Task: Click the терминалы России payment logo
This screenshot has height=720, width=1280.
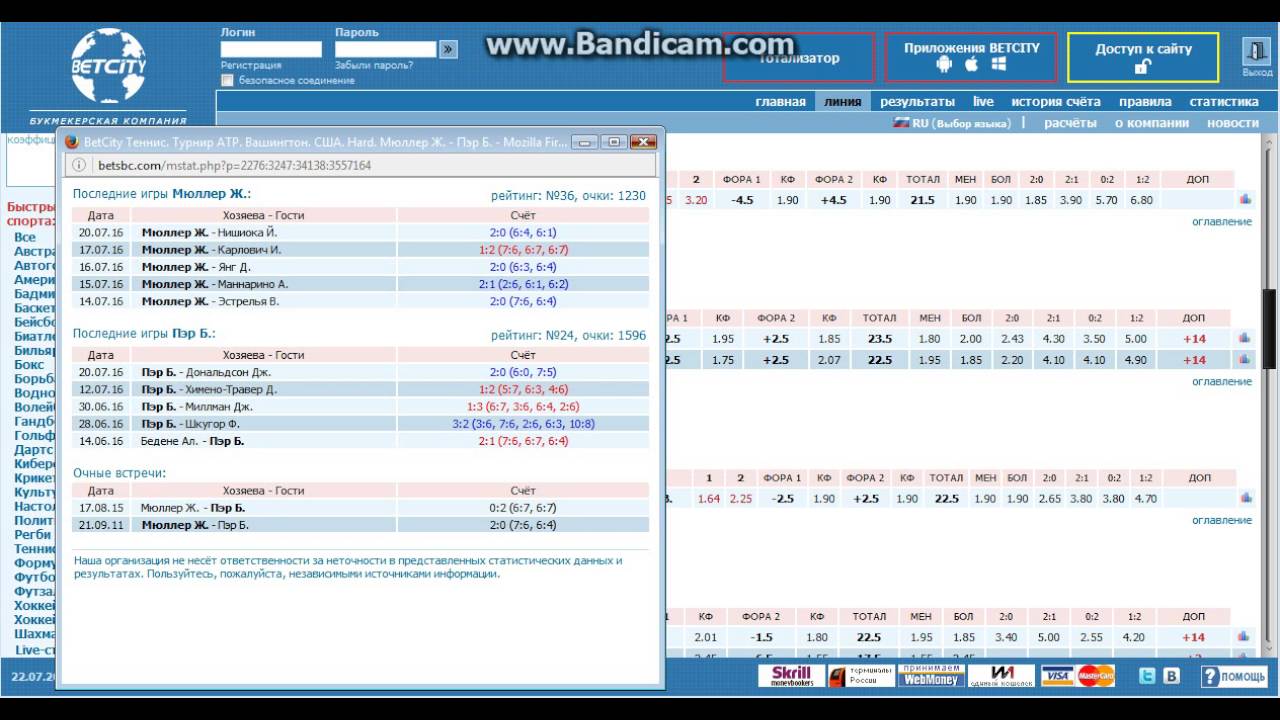Action: coord(861,676)
